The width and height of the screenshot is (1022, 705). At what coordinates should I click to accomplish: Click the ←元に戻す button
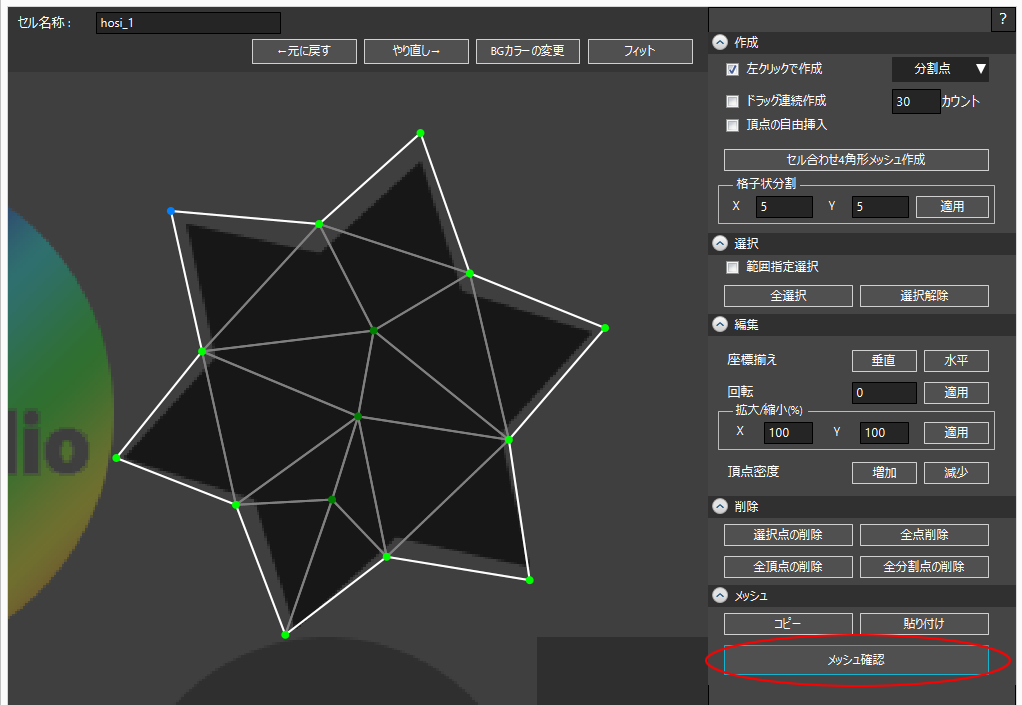click(304, 51)
